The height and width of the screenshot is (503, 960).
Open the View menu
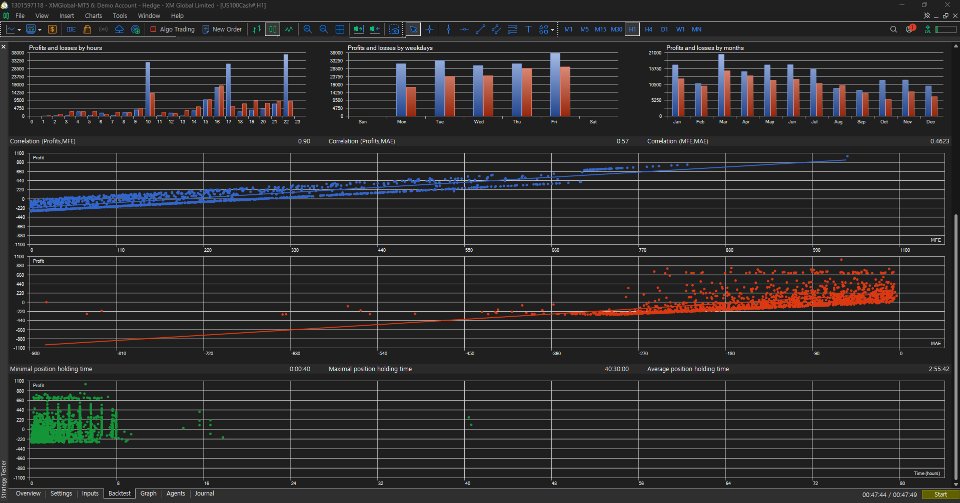pyautogui.click(x=42, y=15)
